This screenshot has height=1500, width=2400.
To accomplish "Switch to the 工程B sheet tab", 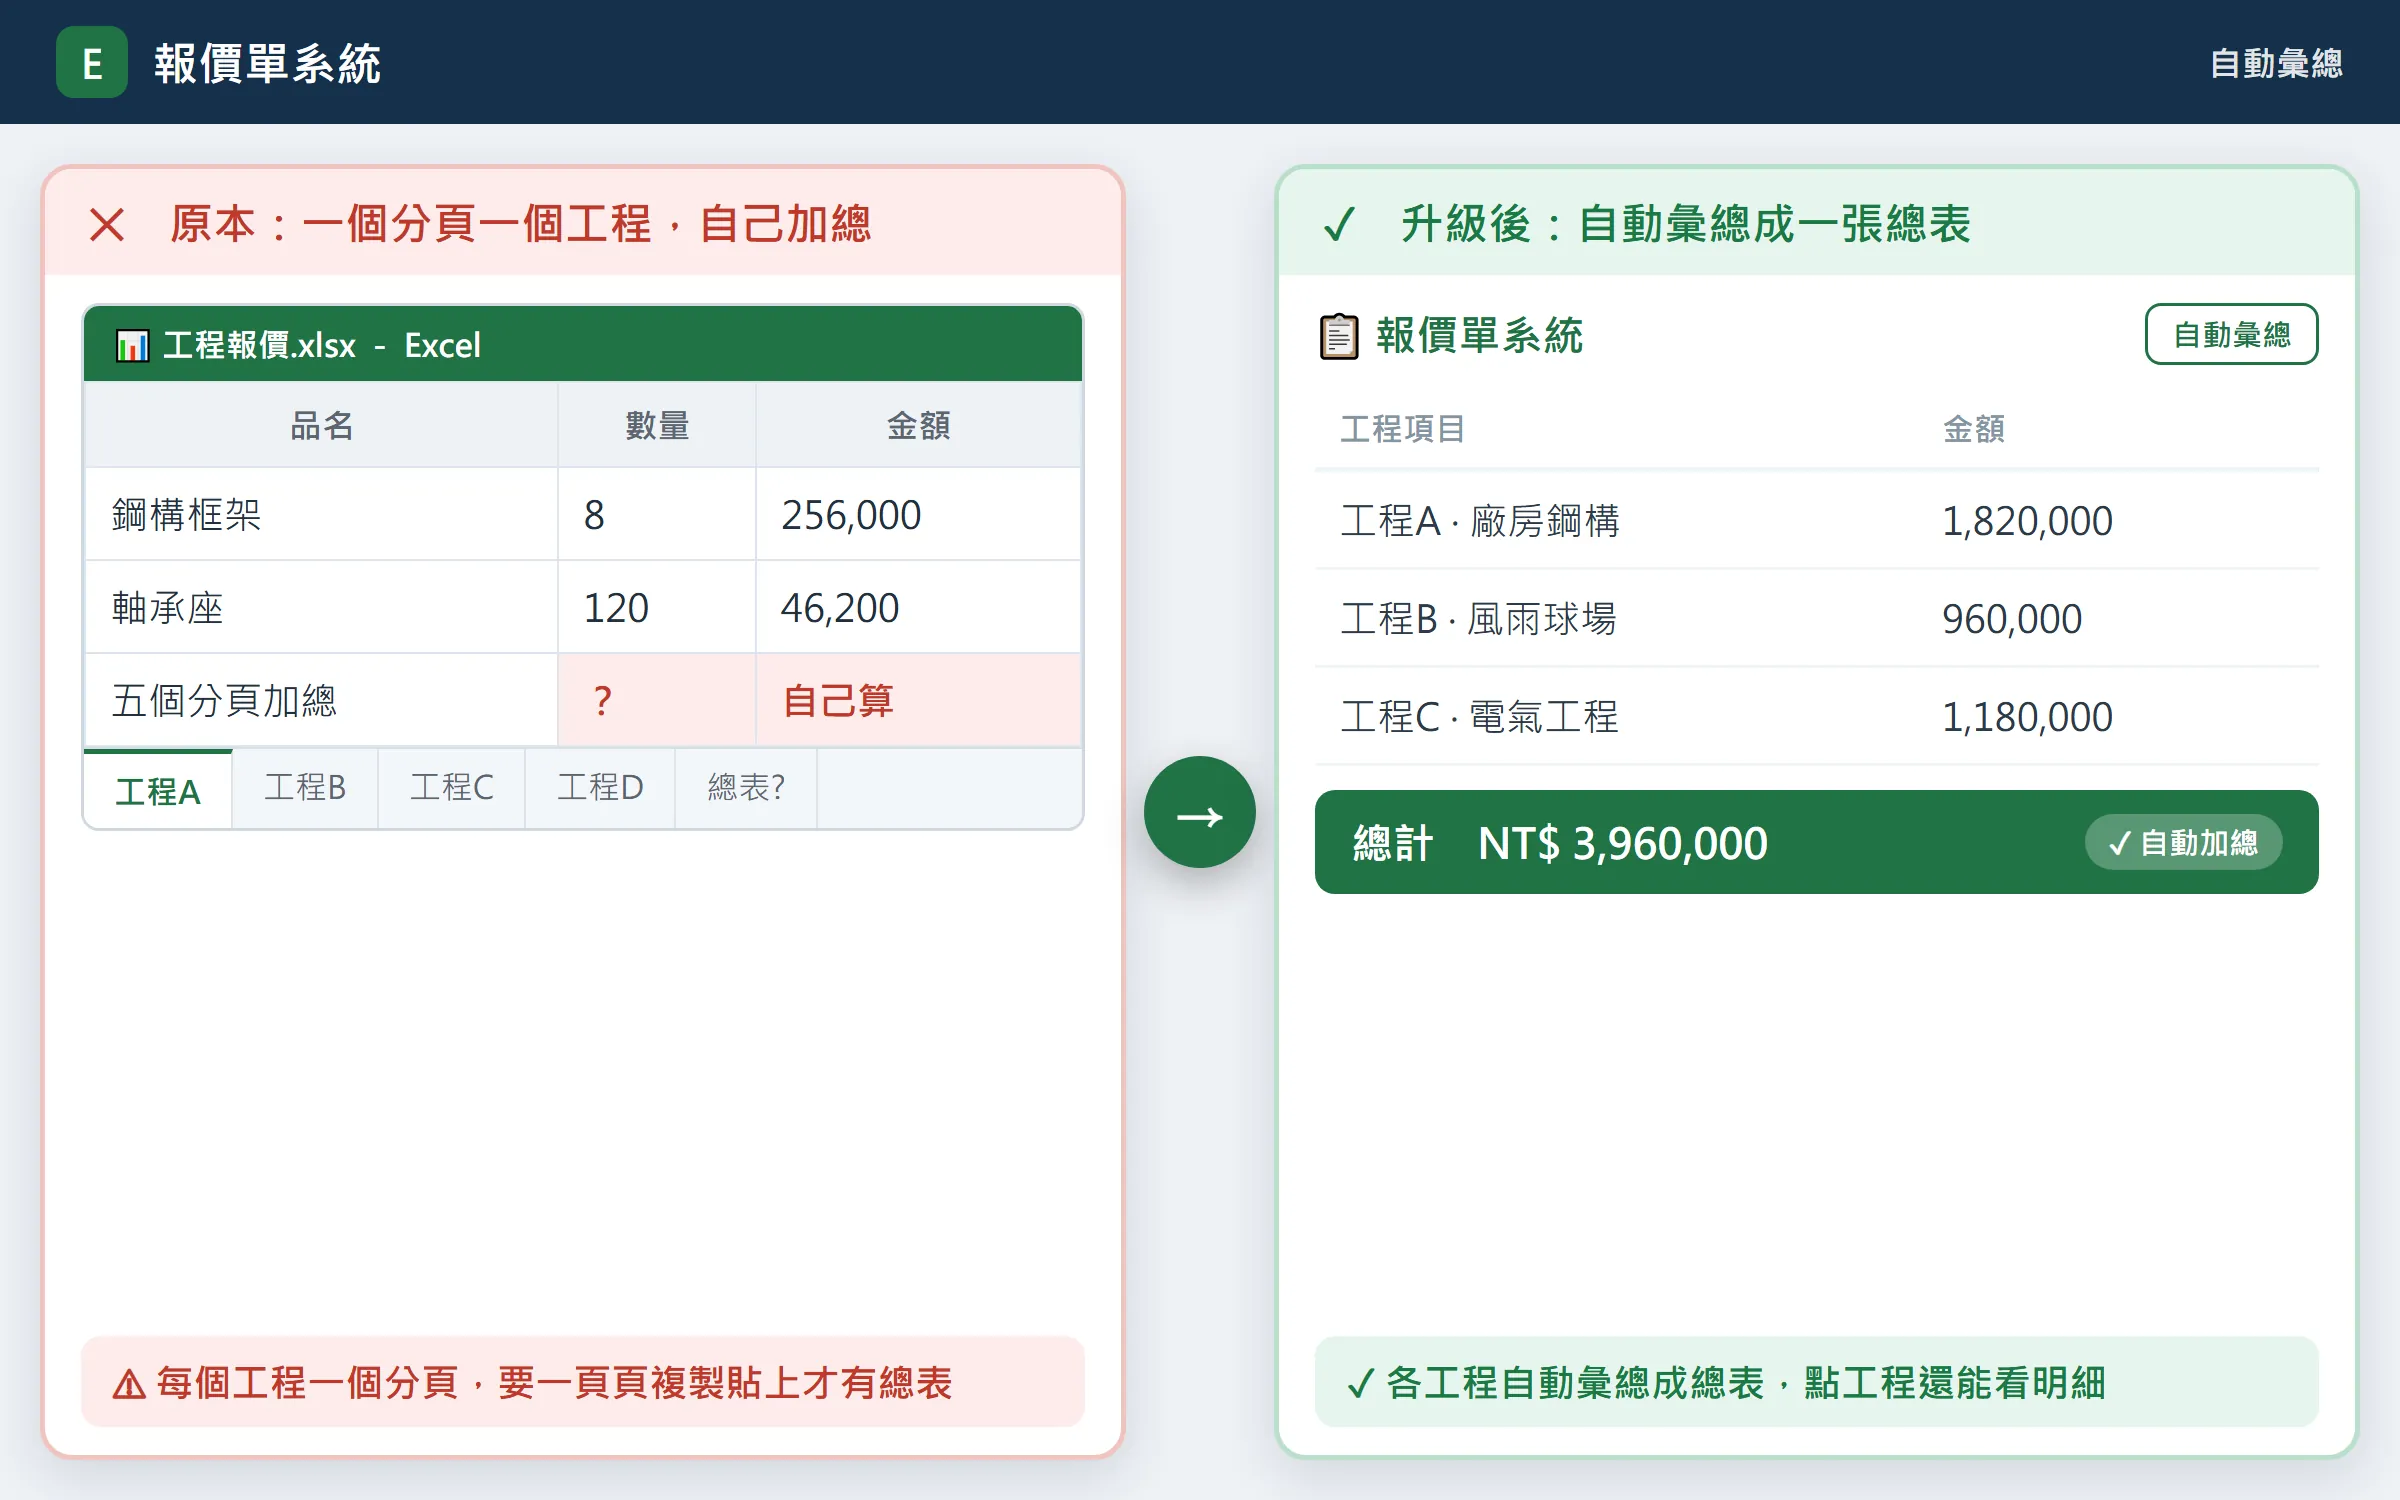I will [x=305, y=788].
